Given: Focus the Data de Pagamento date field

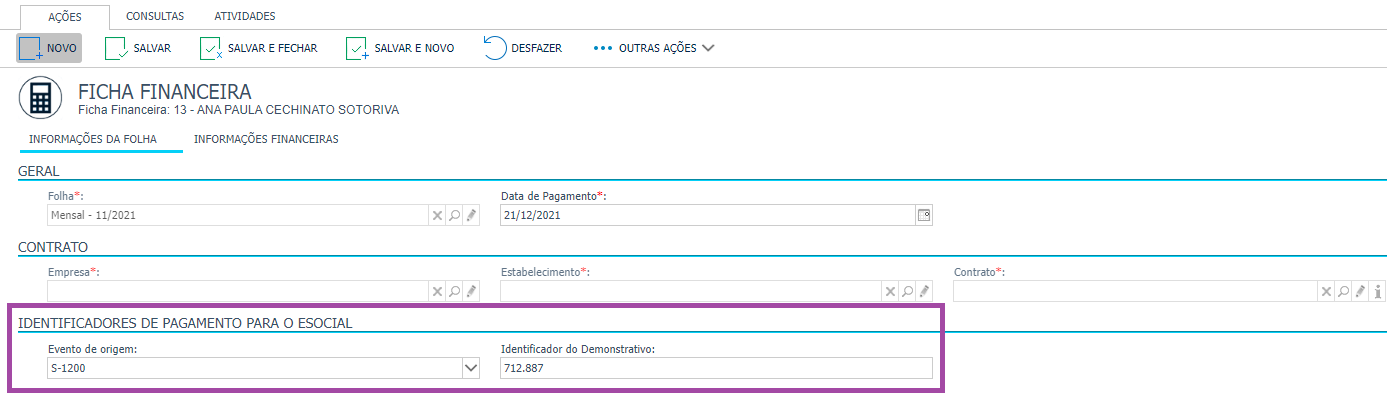Looking at the screenshot, I should point(707,214).
